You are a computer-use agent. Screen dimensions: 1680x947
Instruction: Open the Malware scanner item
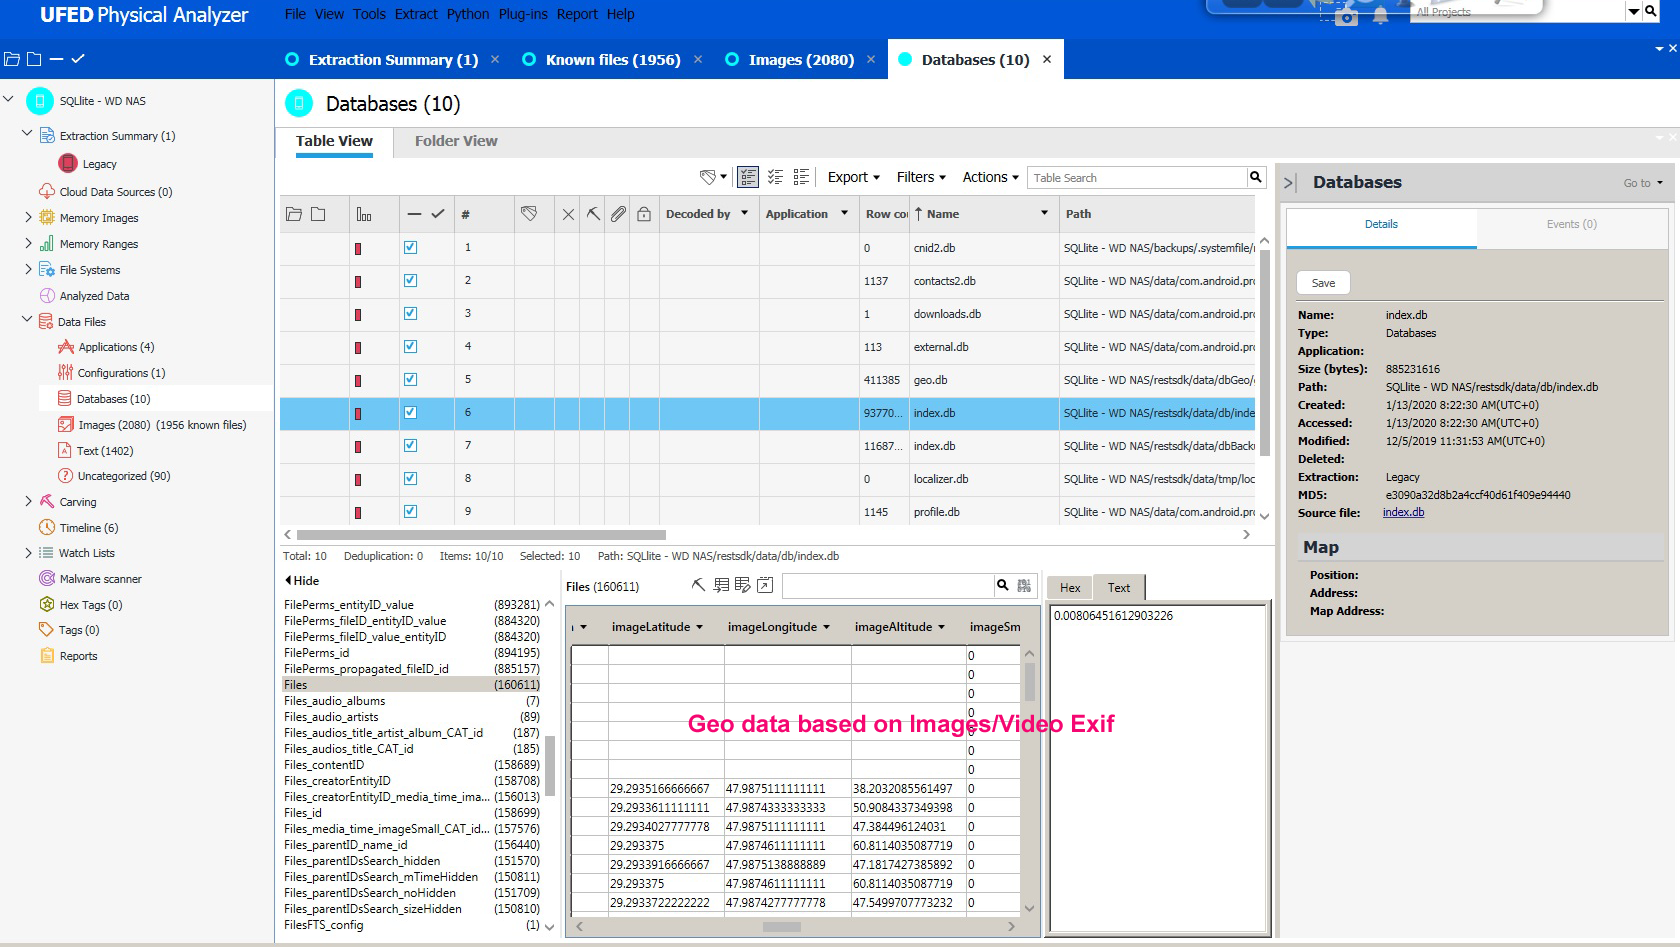click(100, 579)
